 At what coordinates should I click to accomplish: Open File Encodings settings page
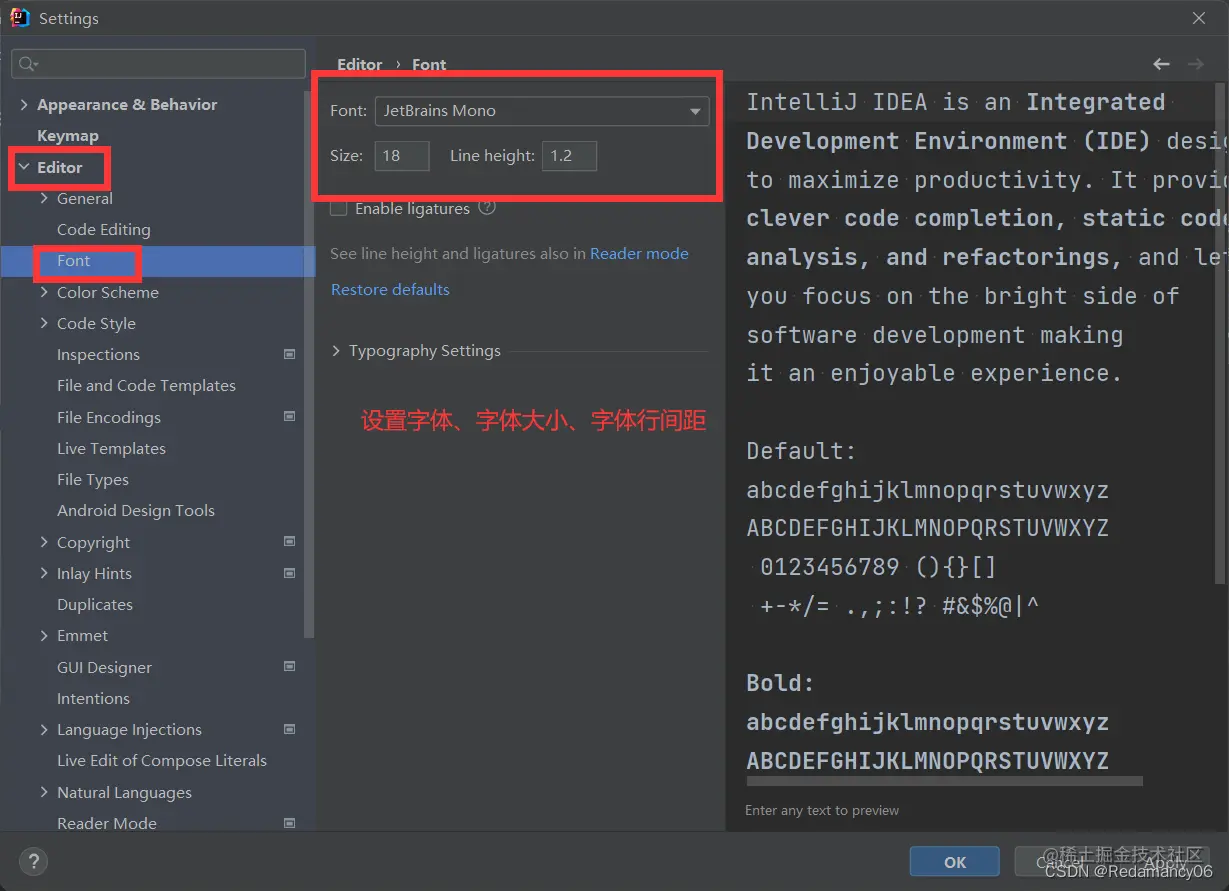(109, 417)
